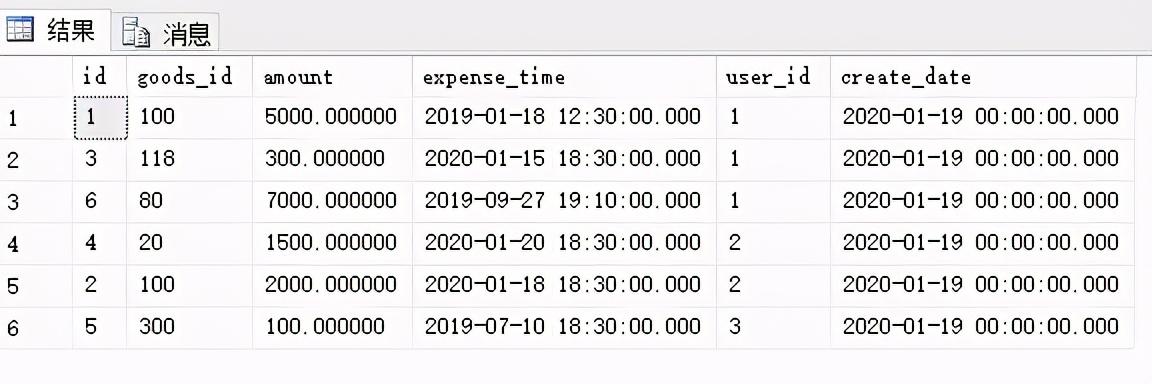The width and height of the screenshot is (1152, 384).
Task: Click the messages document icon
Action: (137, 32)
